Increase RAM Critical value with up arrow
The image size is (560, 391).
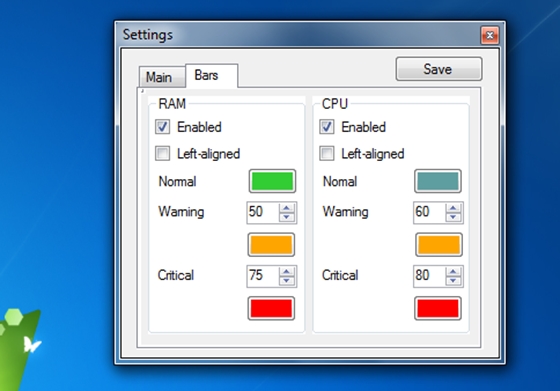click(286, 272)
